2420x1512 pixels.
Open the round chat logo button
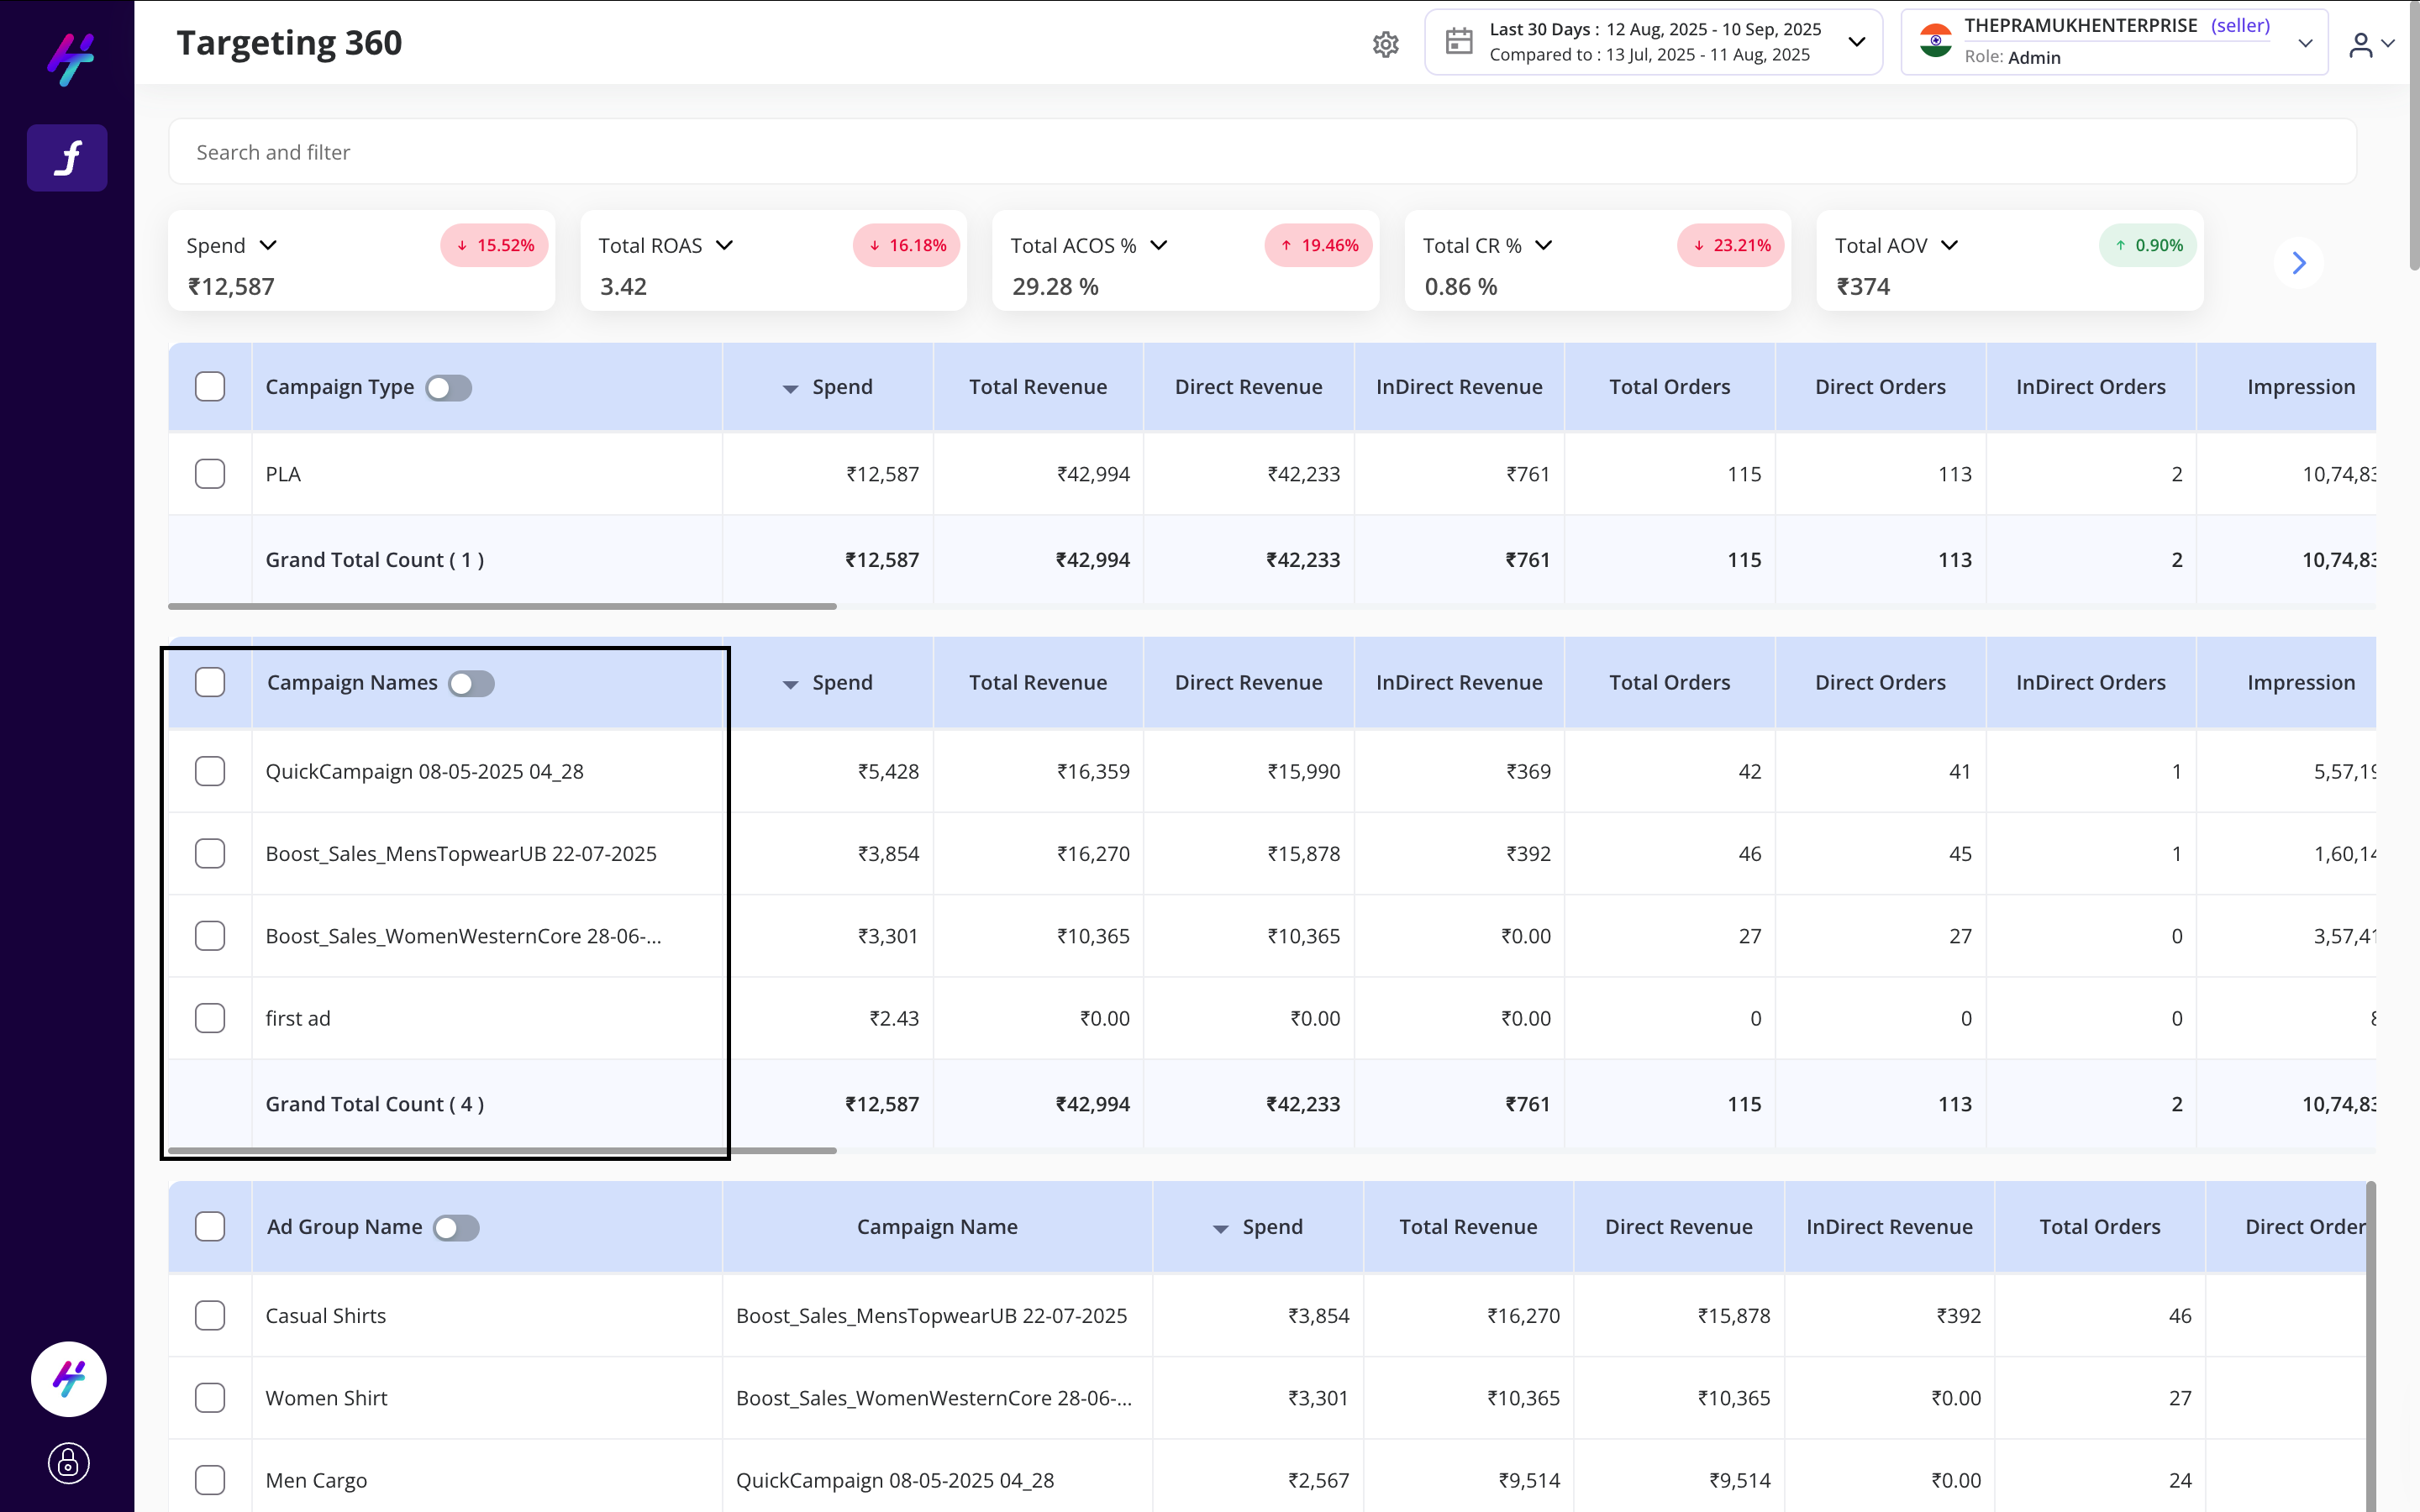point(68,1379)
